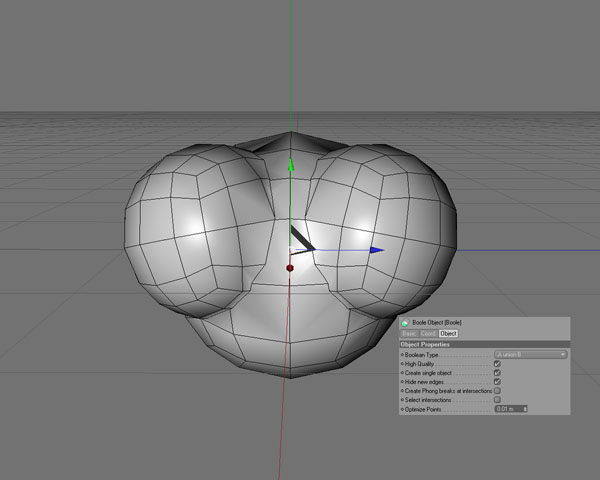Screen dimensions: 600x480
Task: Enable Create Phong breaks at intersections
Action: click(x=497, y=391)
